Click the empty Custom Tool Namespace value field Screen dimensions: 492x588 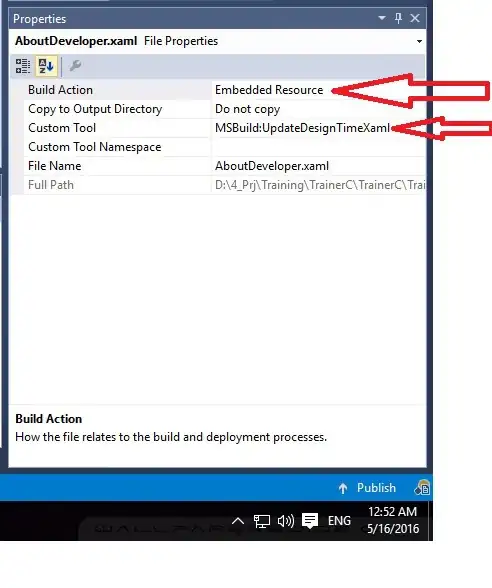tap(319, 147)
